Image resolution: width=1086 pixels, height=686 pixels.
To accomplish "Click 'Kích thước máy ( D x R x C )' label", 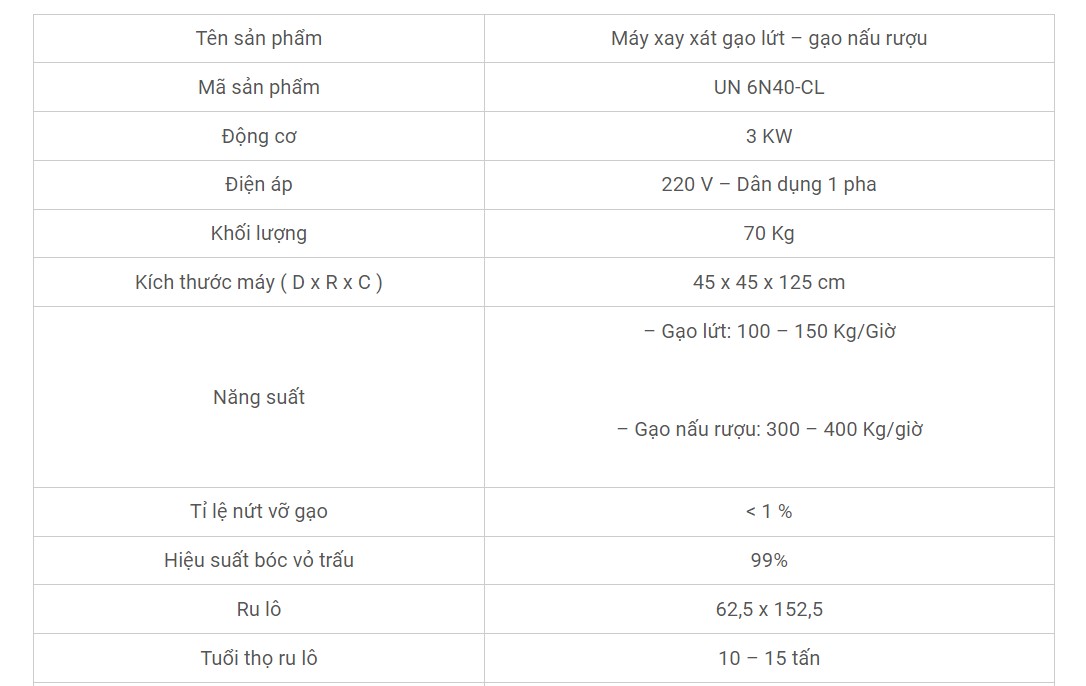I will (x=259, y=282).
